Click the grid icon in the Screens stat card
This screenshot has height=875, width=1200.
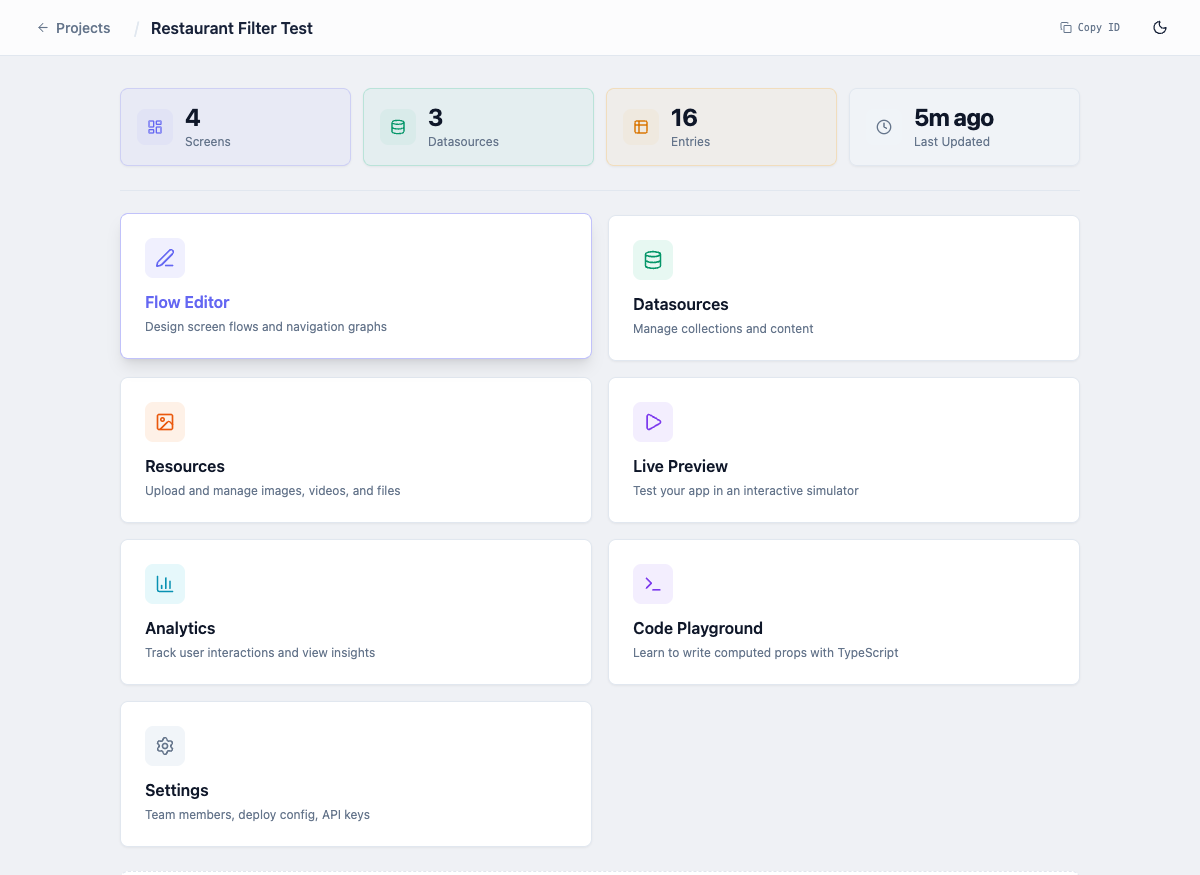pyautogui.click(x=155, y=127)
